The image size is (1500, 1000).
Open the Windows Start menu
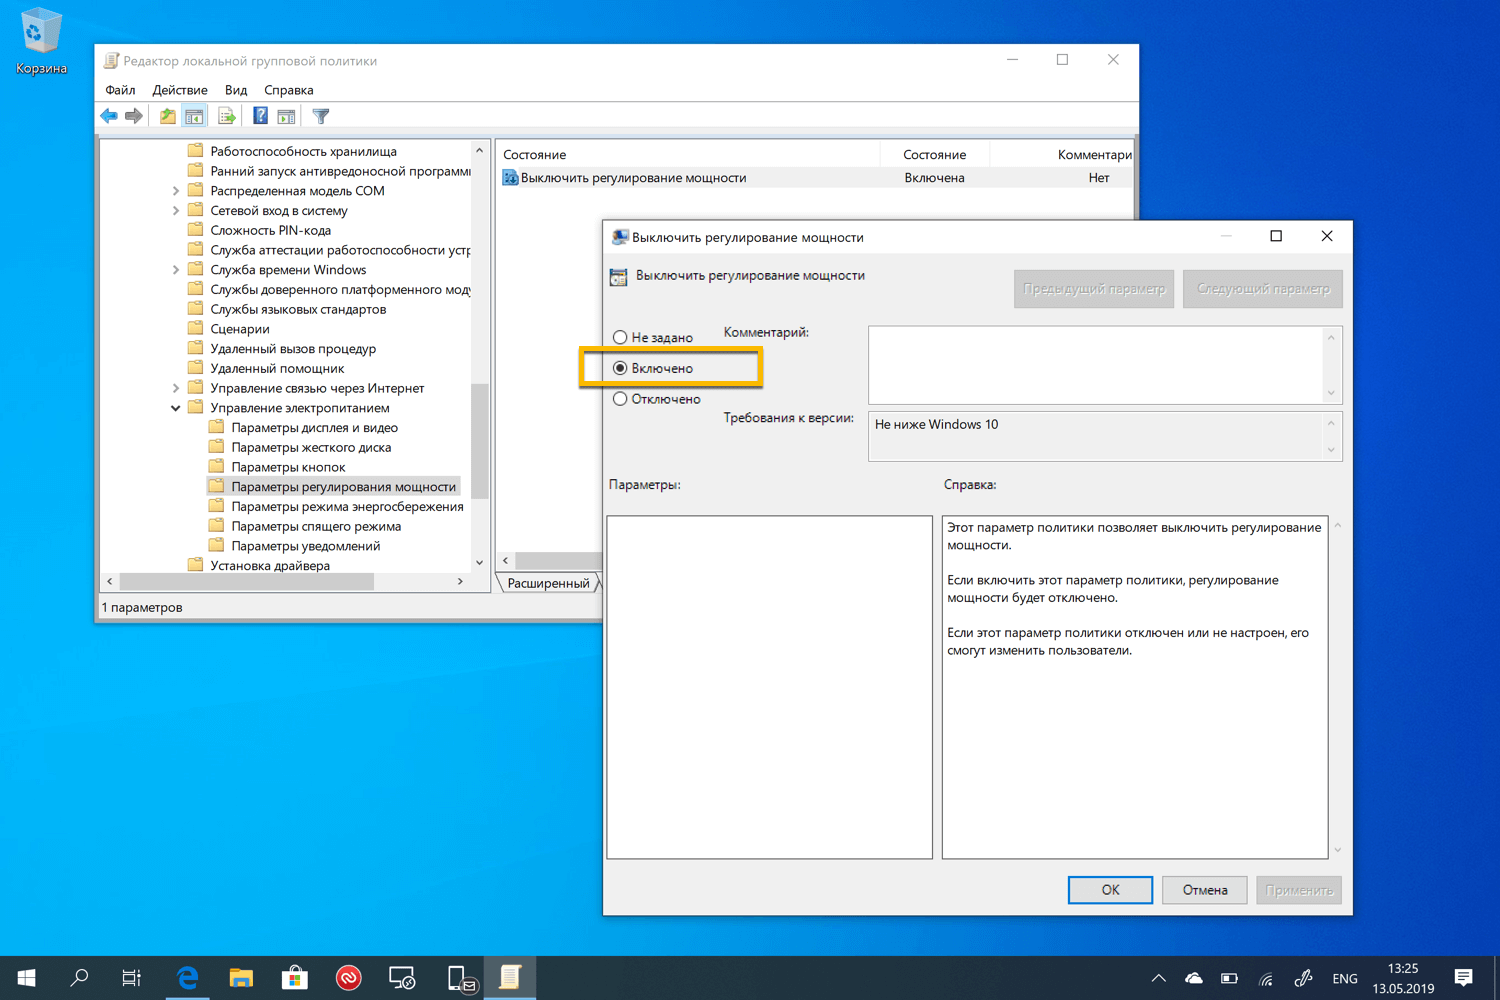(27, 978)
